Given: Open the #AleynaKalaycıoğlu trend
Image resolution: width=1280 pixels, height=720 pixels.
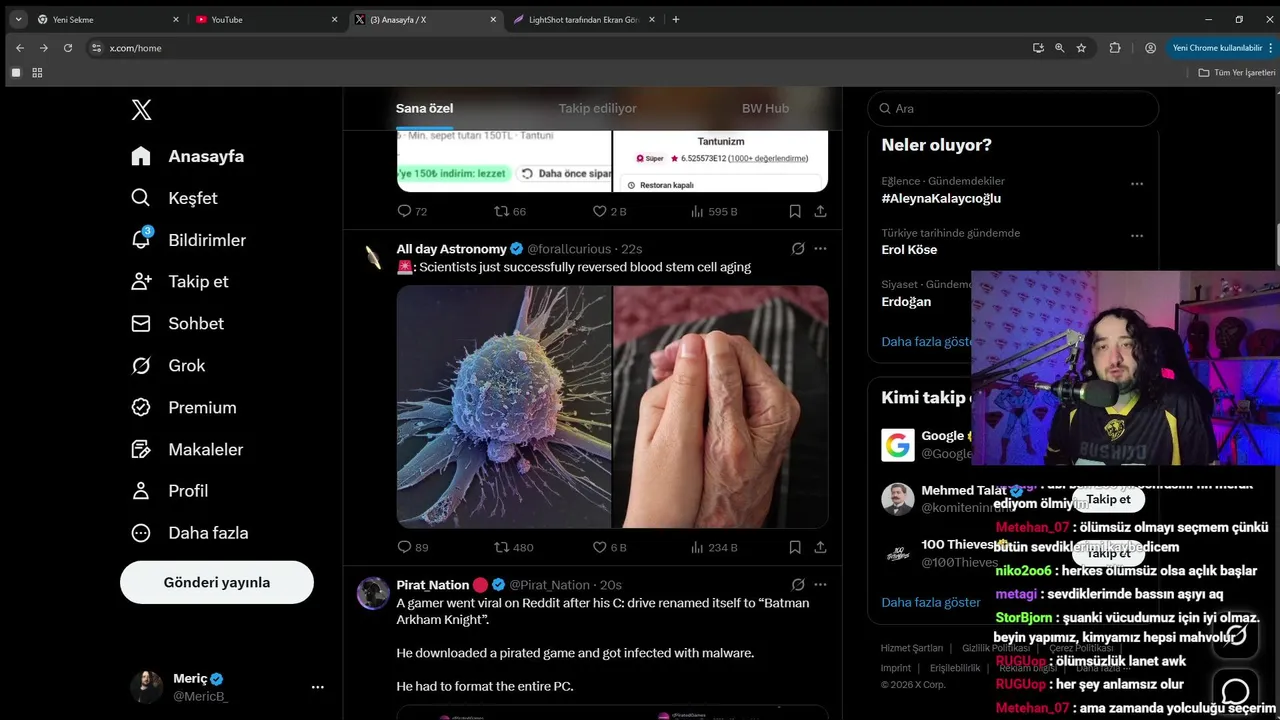Looking at the screenshot, I should pyautogui.click(x=941, y=198).
